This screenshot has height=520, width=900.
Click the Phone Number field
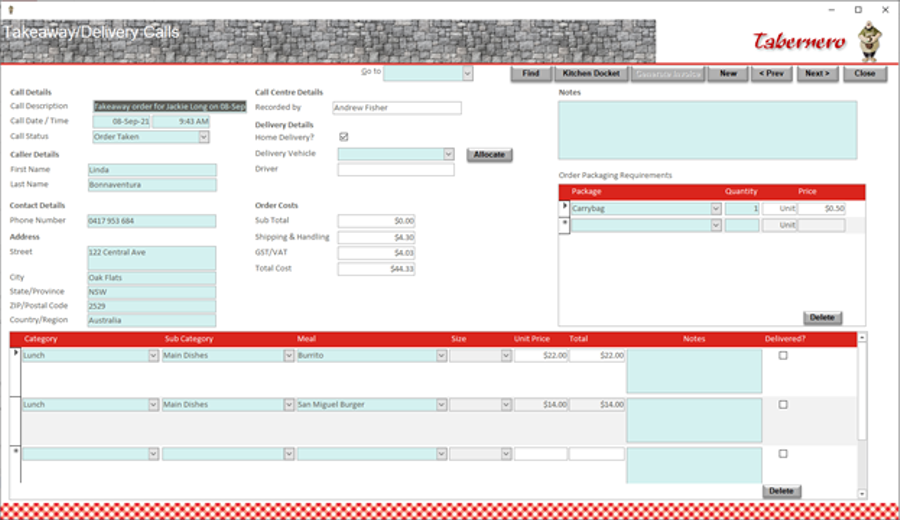(x=152, y=221)
